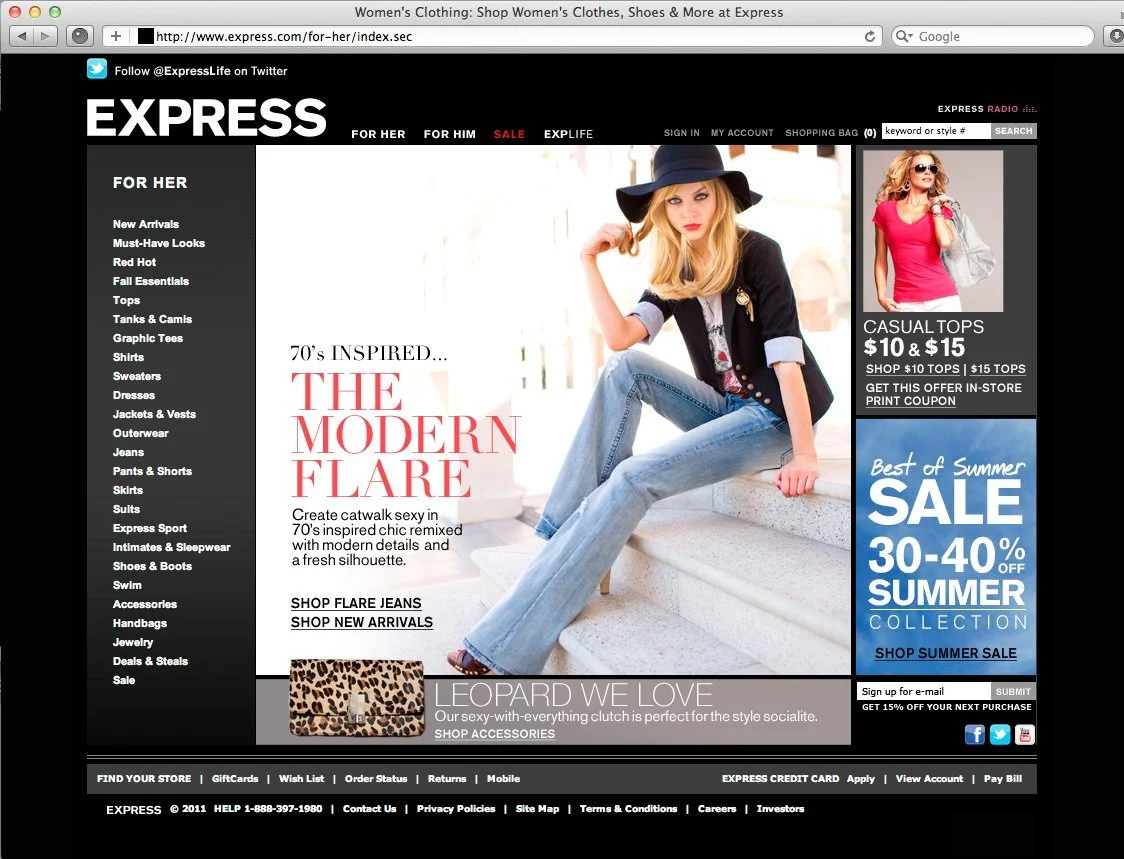Click the SUBMIT email button
The width and height of the screenshot is (1124, 859).
click(1013, 691)
